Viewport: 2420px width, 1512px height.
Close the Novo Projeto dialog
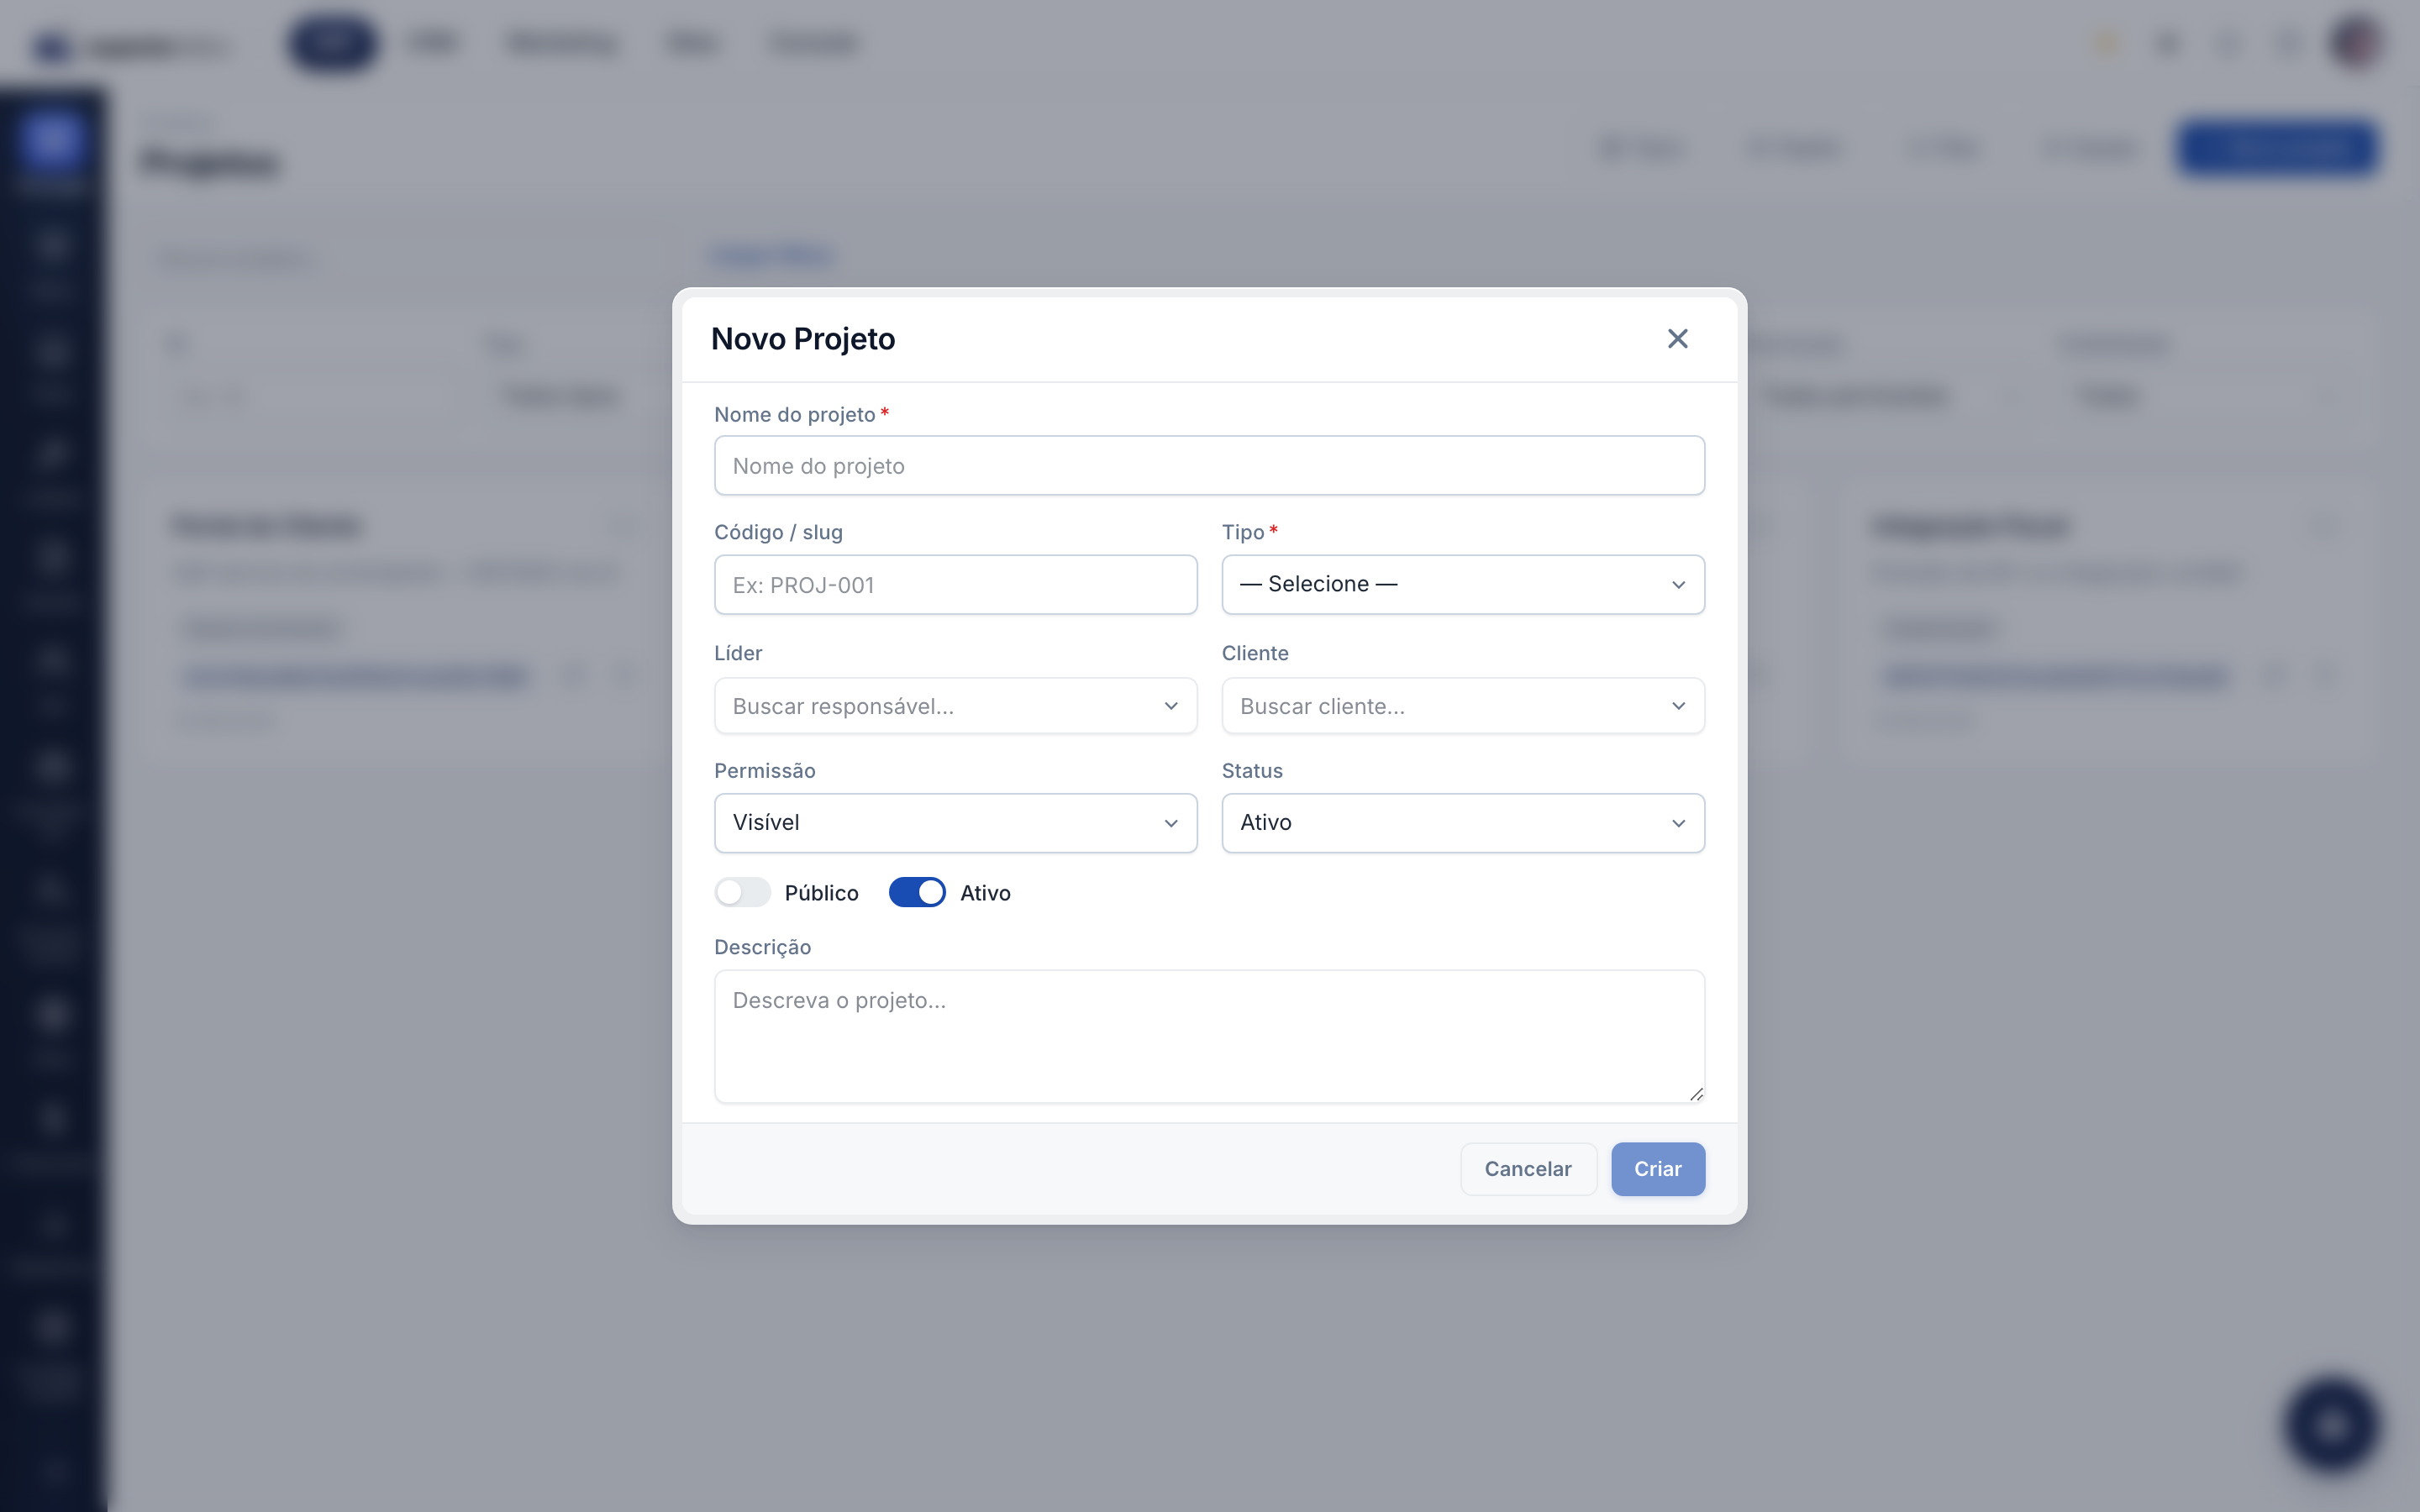[1677, 339]
